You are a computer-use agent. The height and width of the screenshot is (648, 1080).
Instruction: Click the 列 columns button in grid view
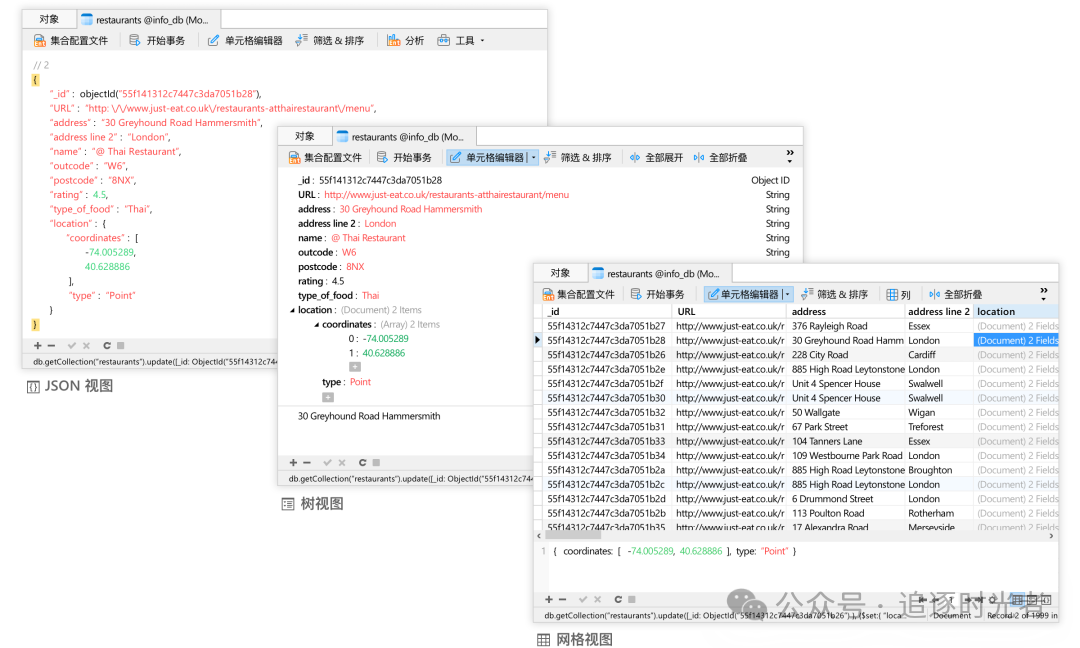899,295
